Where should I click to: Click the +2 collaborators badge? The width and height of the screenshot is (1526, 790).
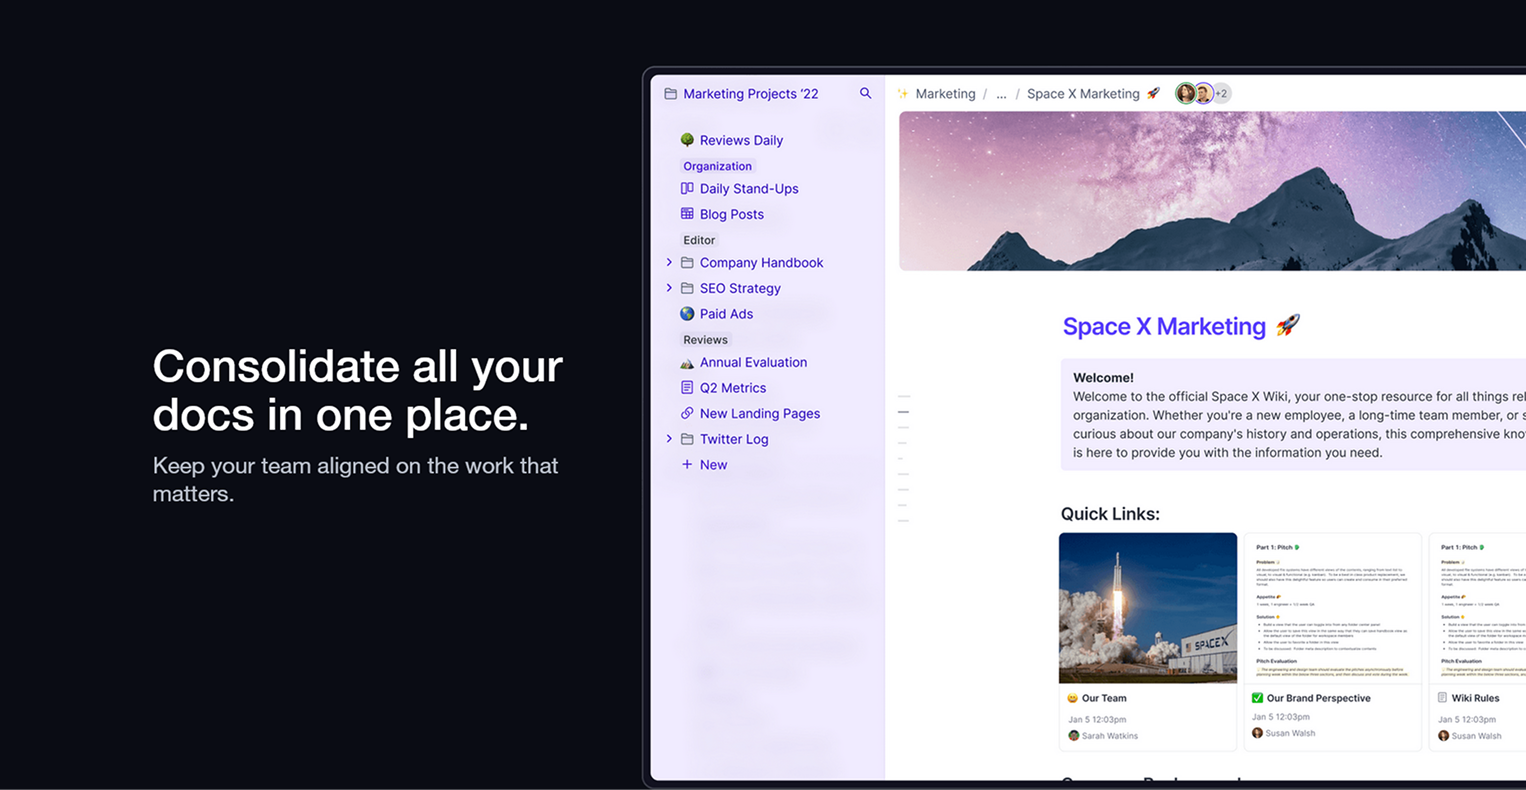[1222, 93]
